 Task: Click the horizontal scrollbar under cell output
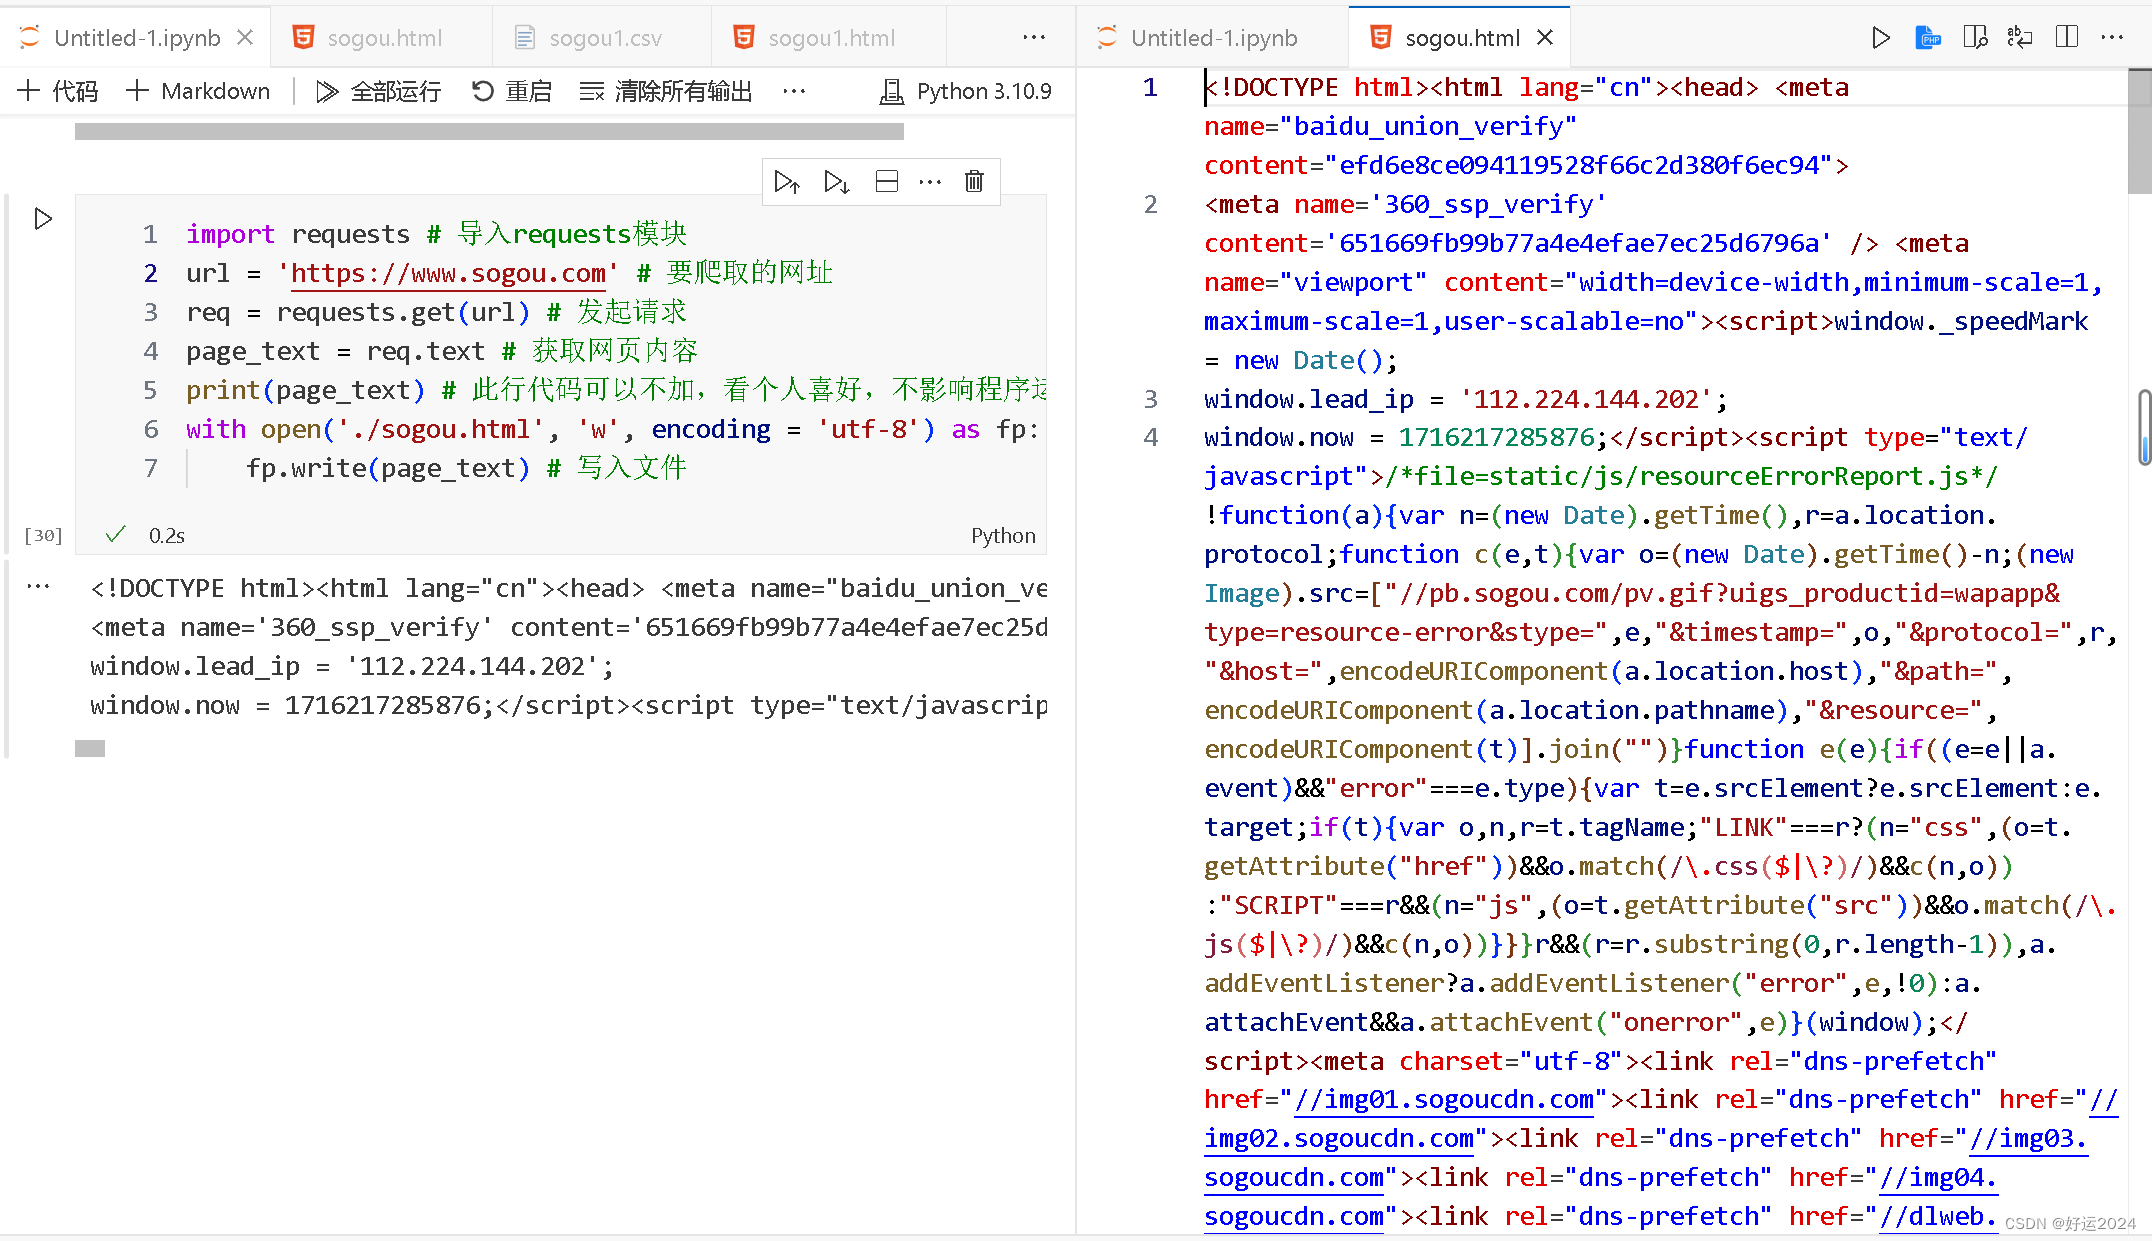coord(90,748)
